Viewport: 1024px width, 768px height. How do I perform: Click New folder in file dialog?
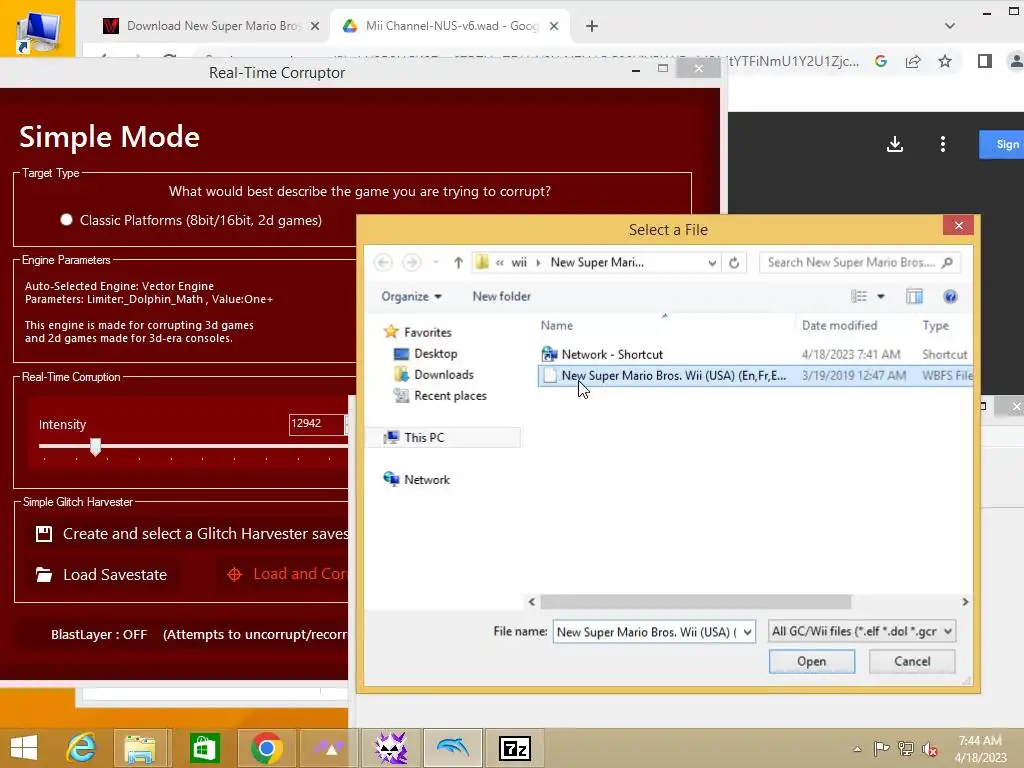(x=502, y=296)
